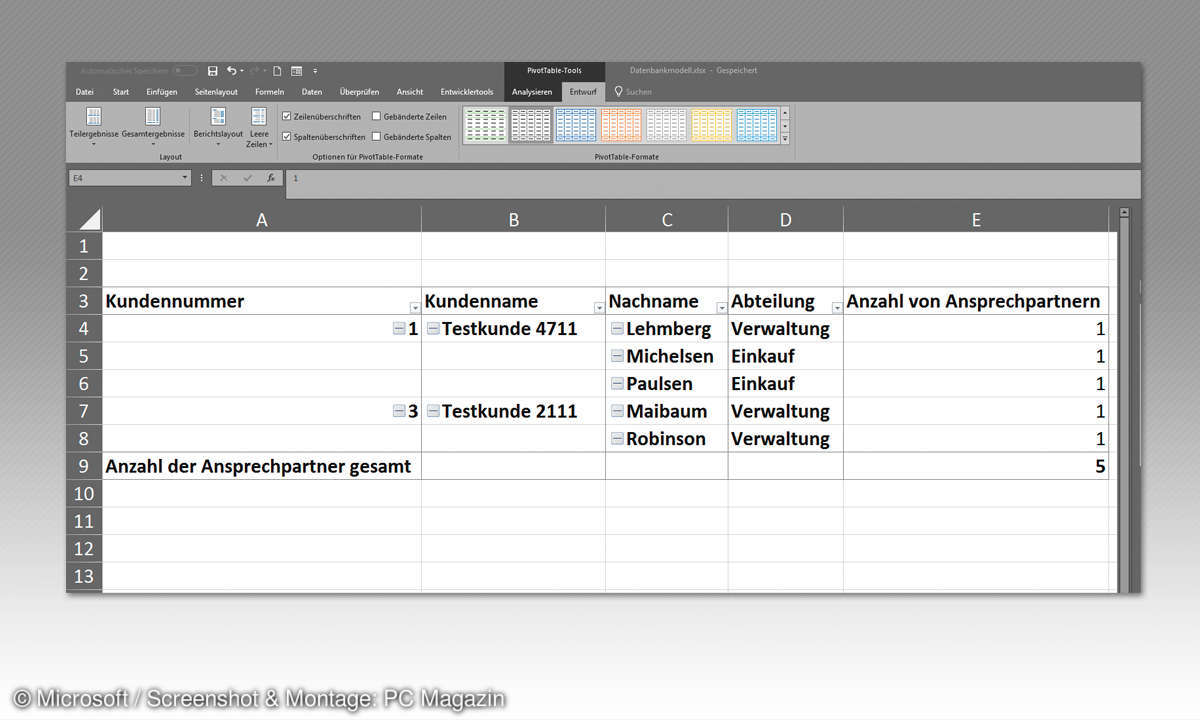Apply the orange PivotTable style
Image resolution: width=1200 pixels, height=720 pixels.
pyautogui.click(x=621, y=125)
